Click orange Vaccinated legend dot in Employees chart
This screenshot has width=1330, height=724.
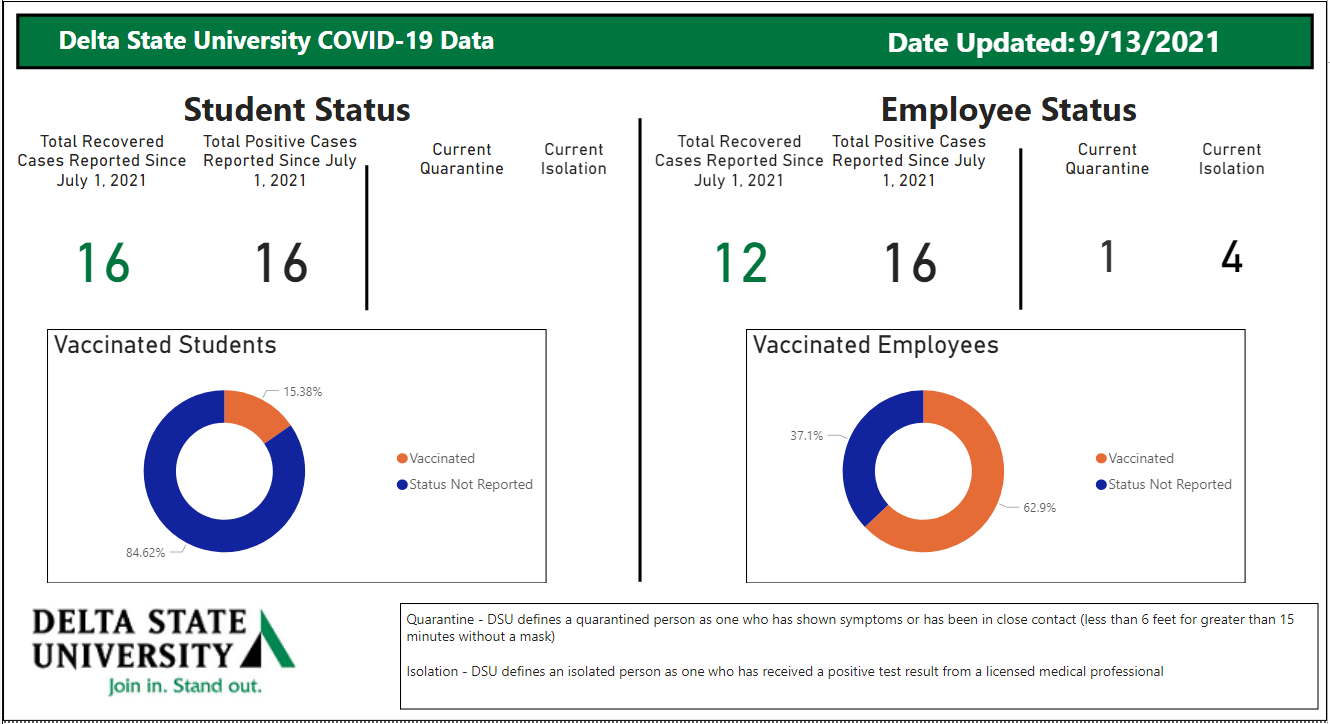1101,459
